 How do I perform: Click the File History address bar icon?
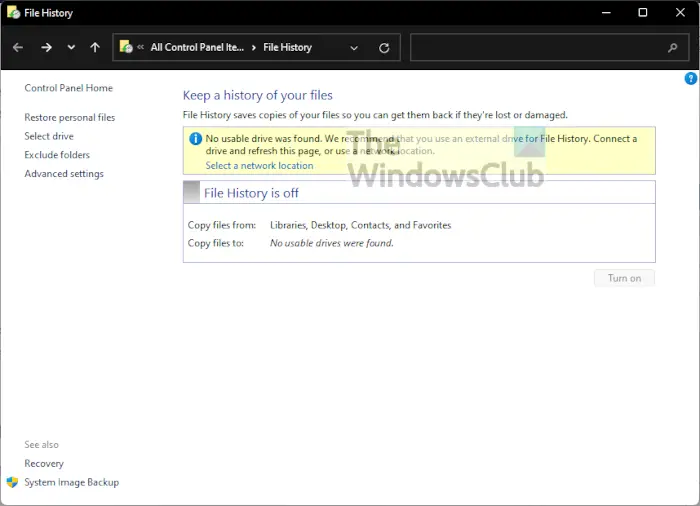tap(126, 46)
